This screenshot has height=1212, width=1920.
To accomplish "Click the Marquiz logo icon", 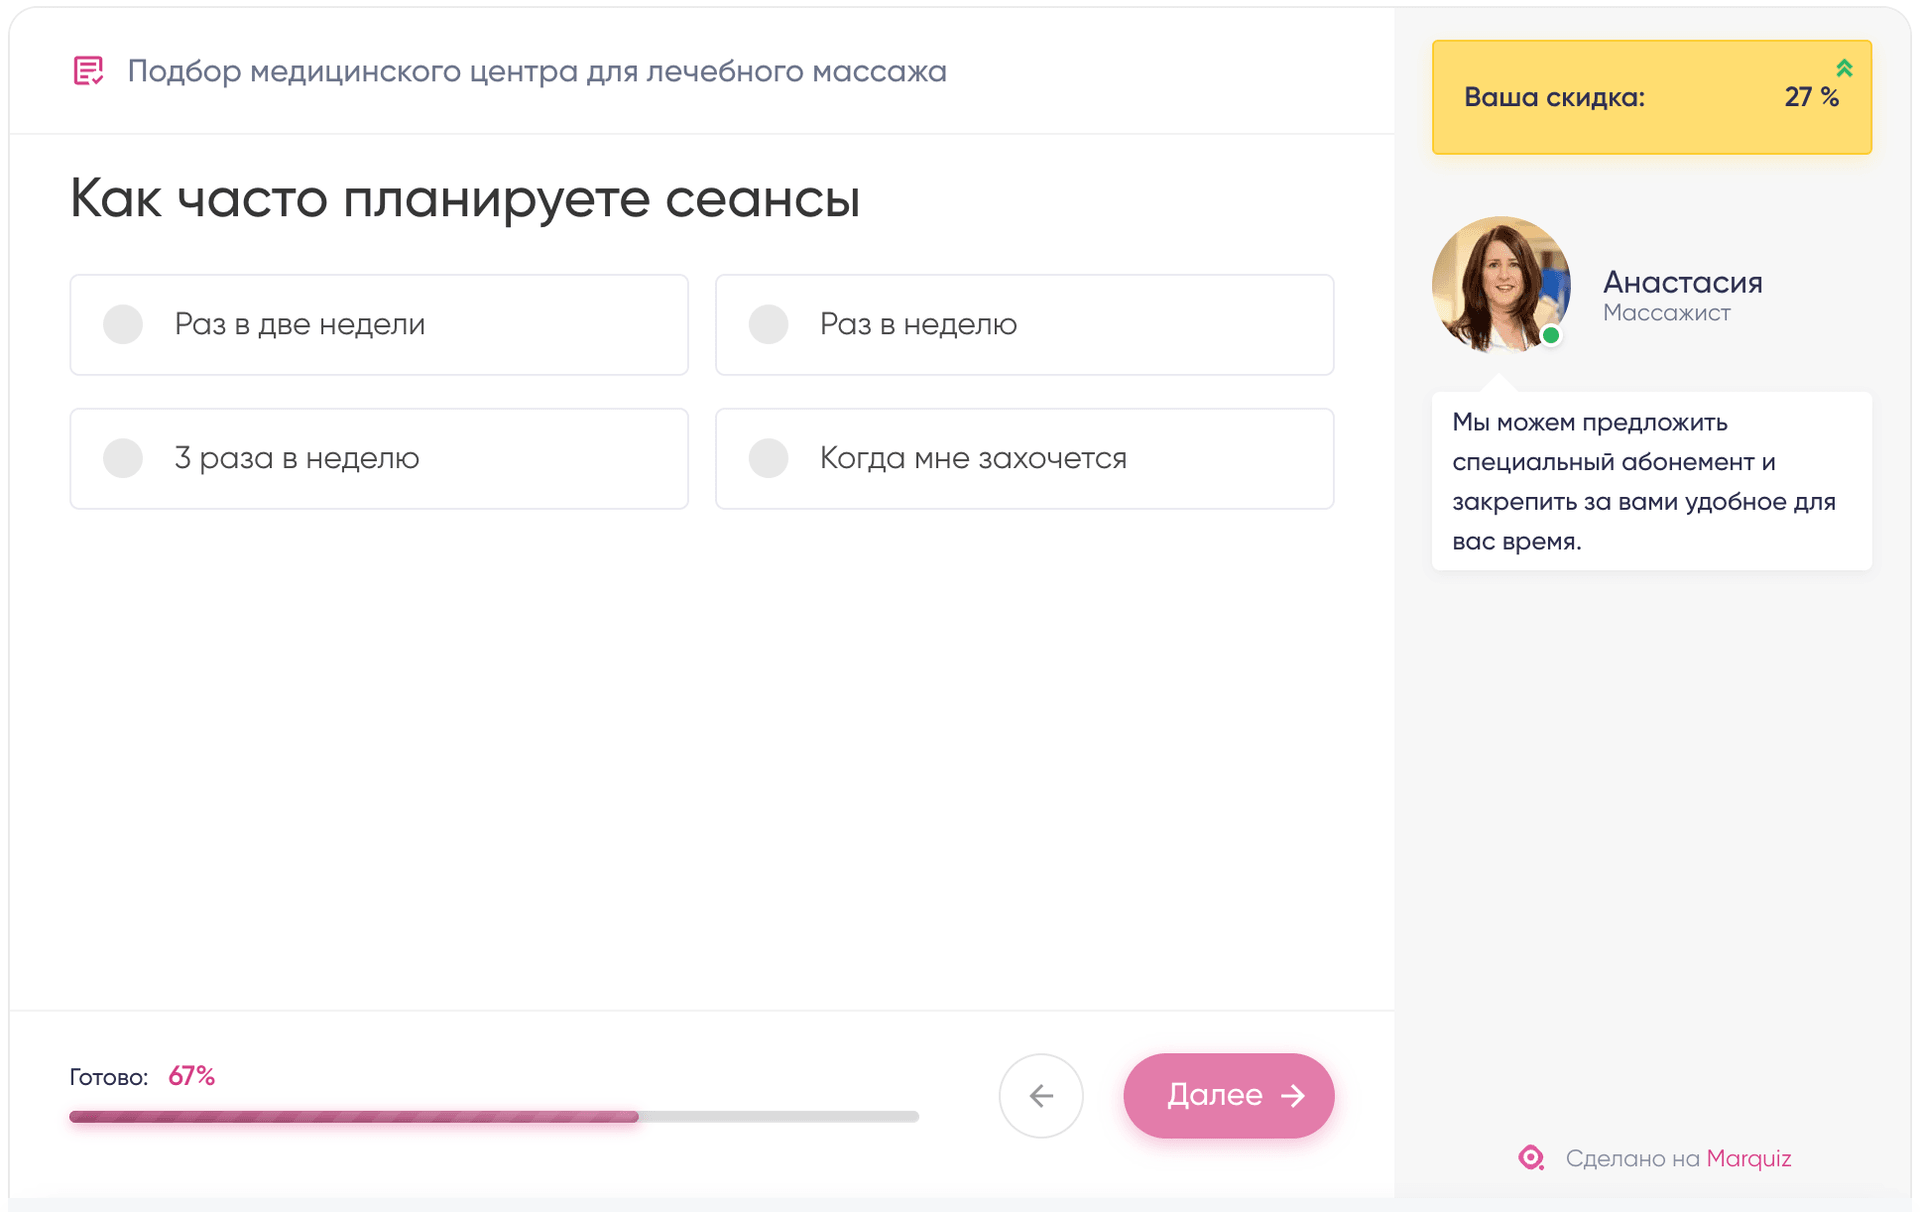I will point(1531,1158).
